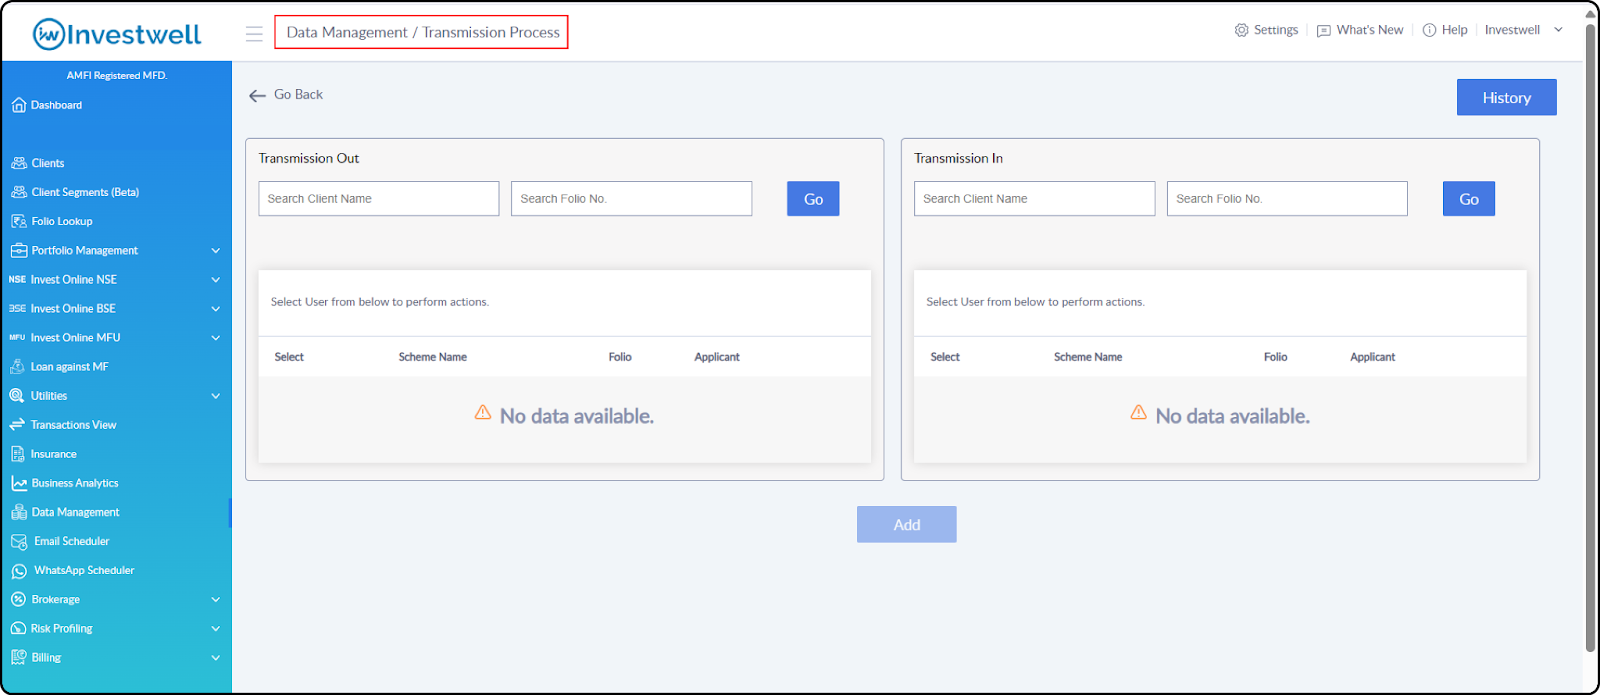This screenshot has height=695, width=1600.
Task: Click the Data Management icon
Action: pos(19,512)
